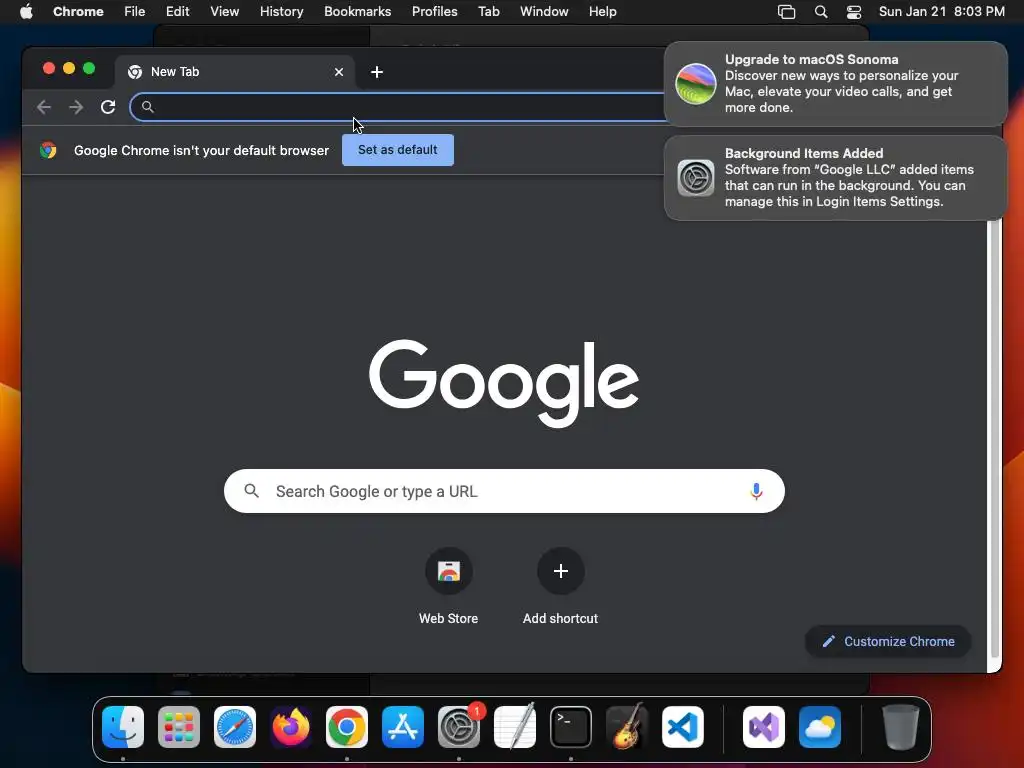Viewport: 1024px width, 768px height.
Task: Click the Add shortcut button
Action: (560, 586)
